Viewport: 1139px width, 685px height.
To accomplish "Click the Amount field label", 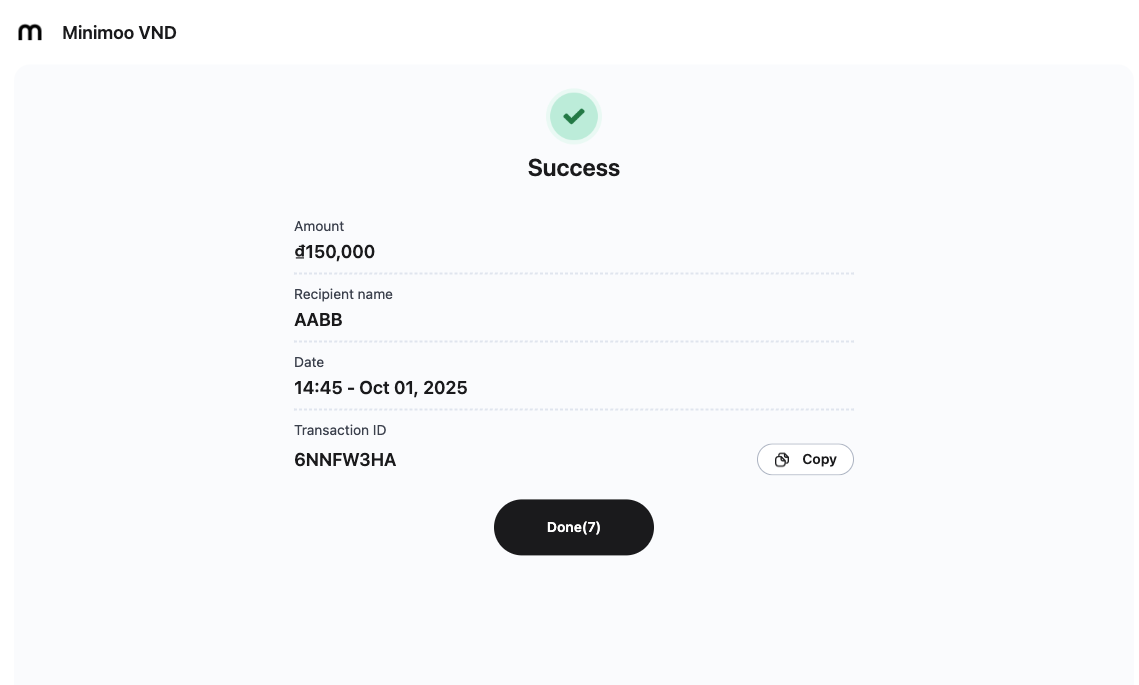I will point(318,226).
